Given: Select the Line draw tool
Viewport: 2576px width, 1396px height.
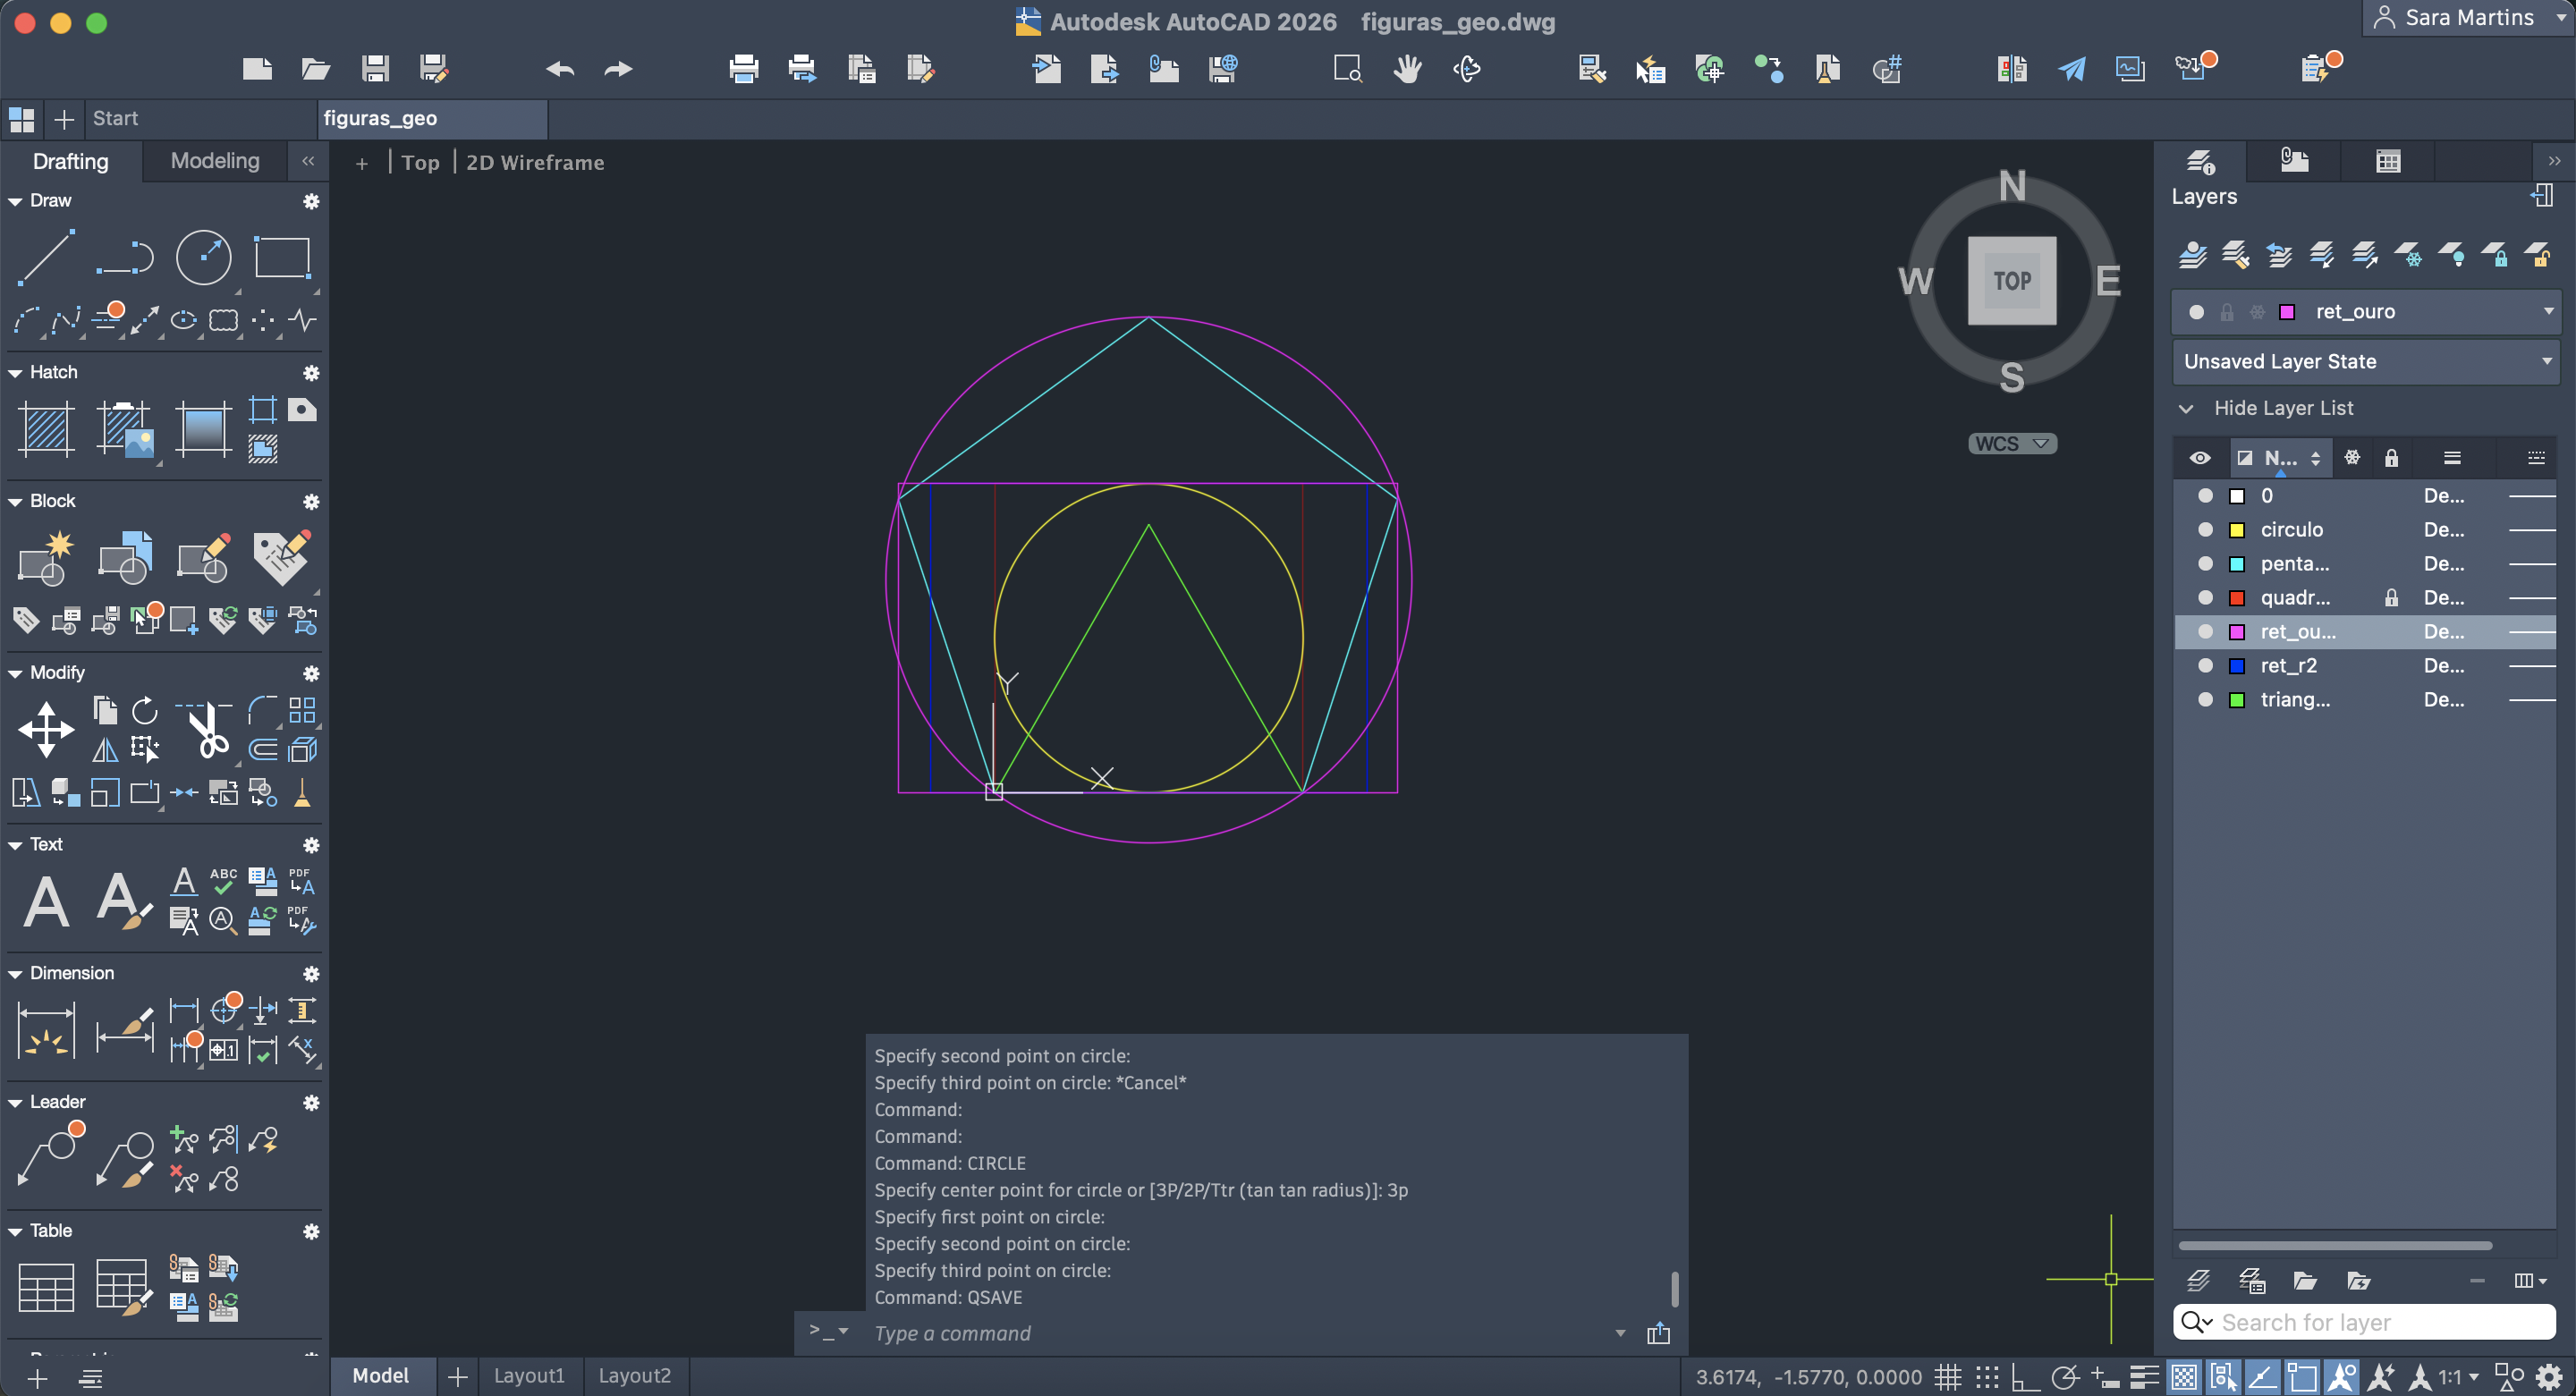Looking at the screenshot, I should coord(46,257).
